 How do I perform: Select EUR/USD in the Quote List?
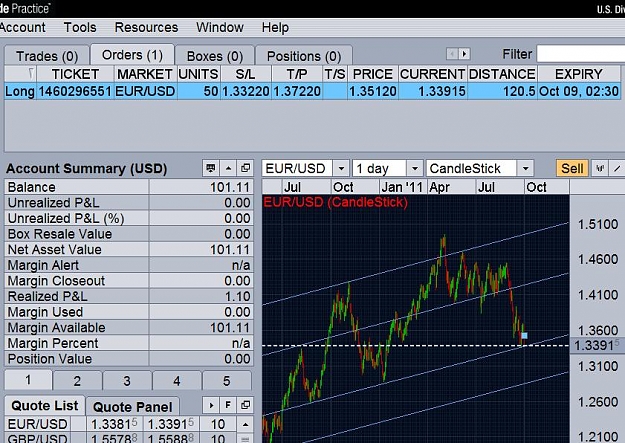click(x=38, y=424)
